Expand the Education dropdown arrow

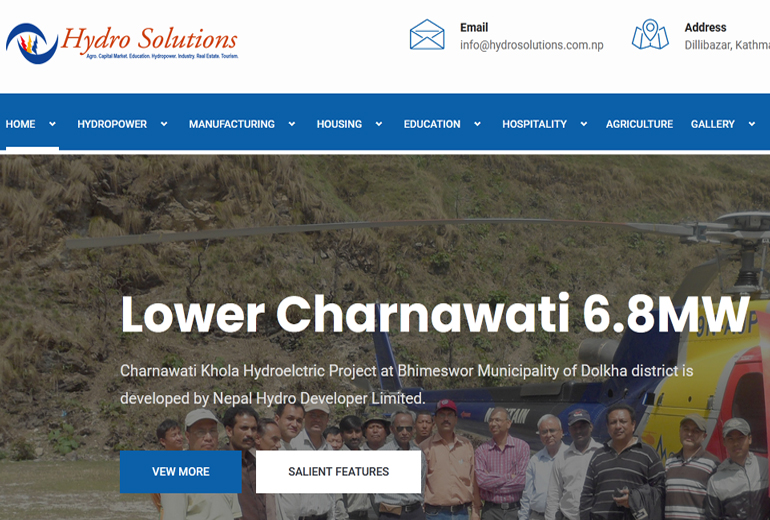click(477, 124)
